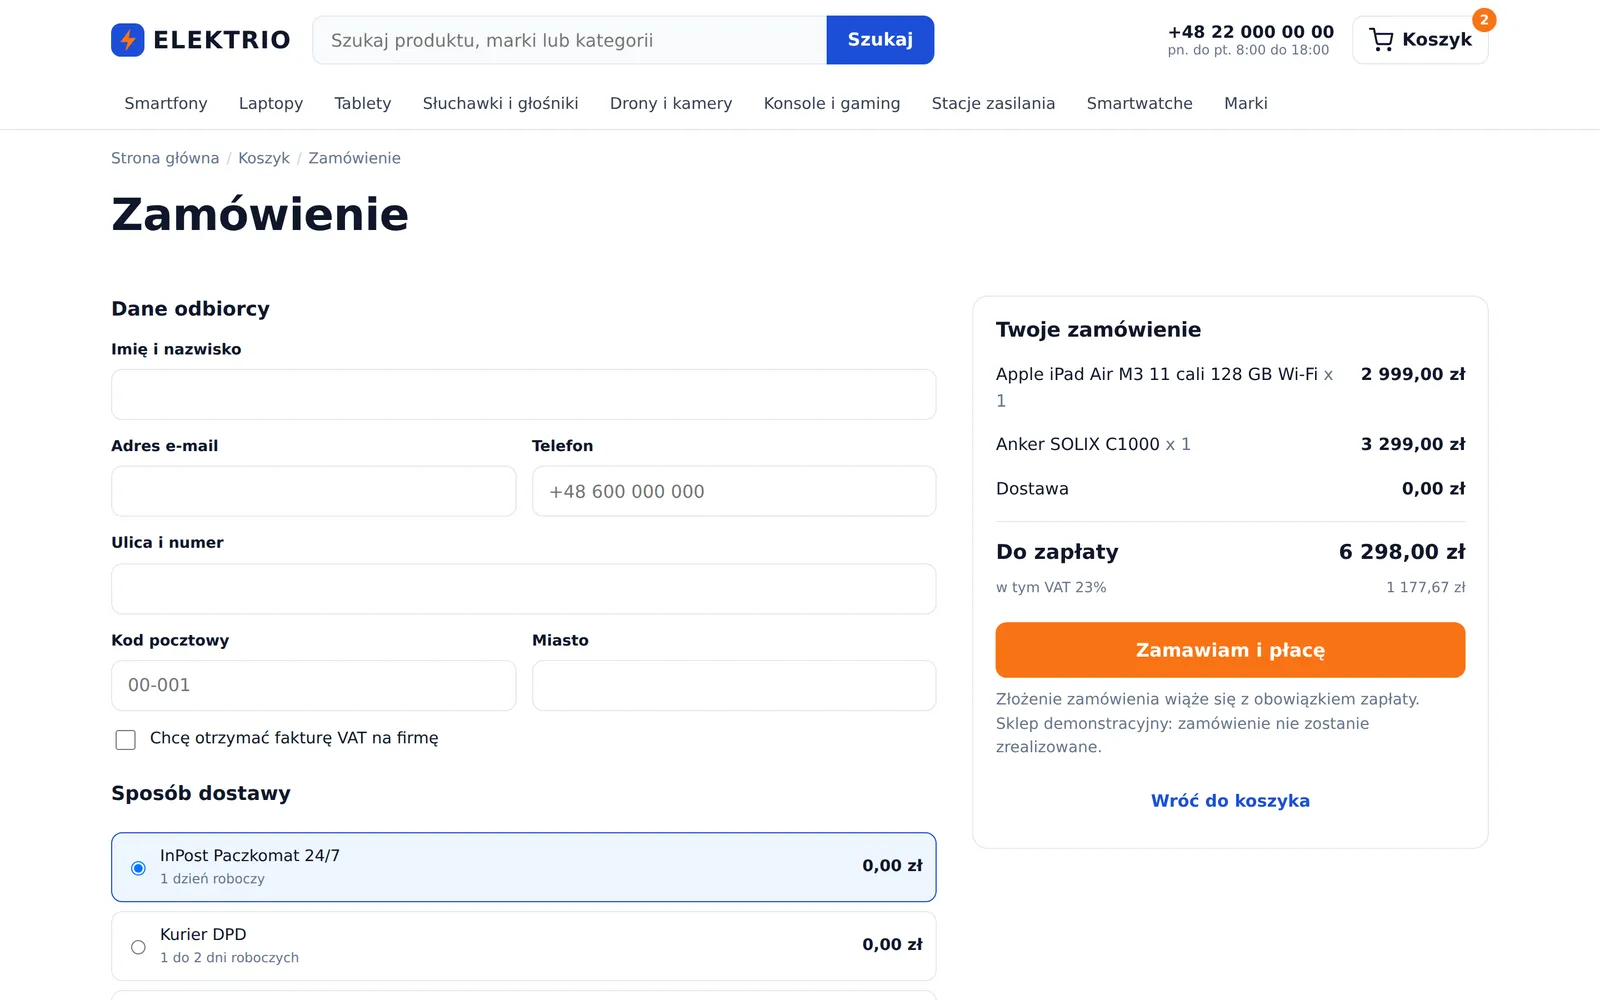Browse Drony i kamery category
This screenshot has width=1600, height=1000.
pos(671,103)
